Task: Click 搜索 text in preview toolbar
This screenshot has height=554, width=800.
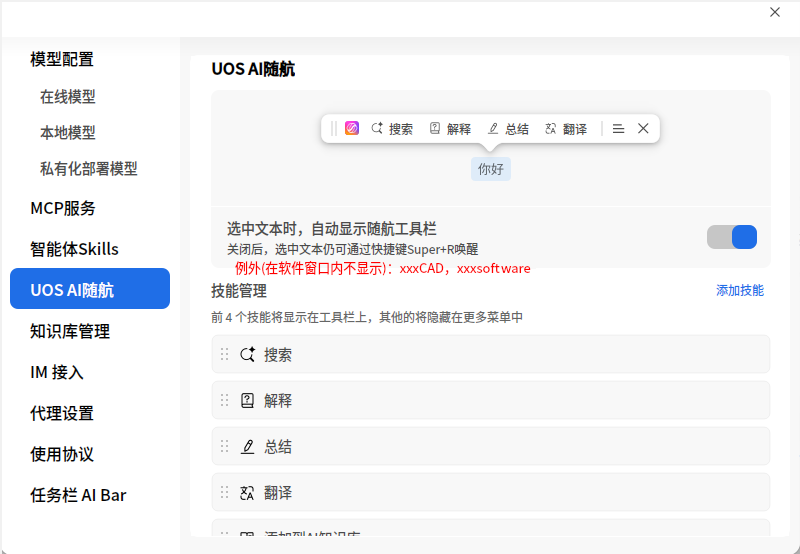Action: pyautogui.click(x=401, y=129)
